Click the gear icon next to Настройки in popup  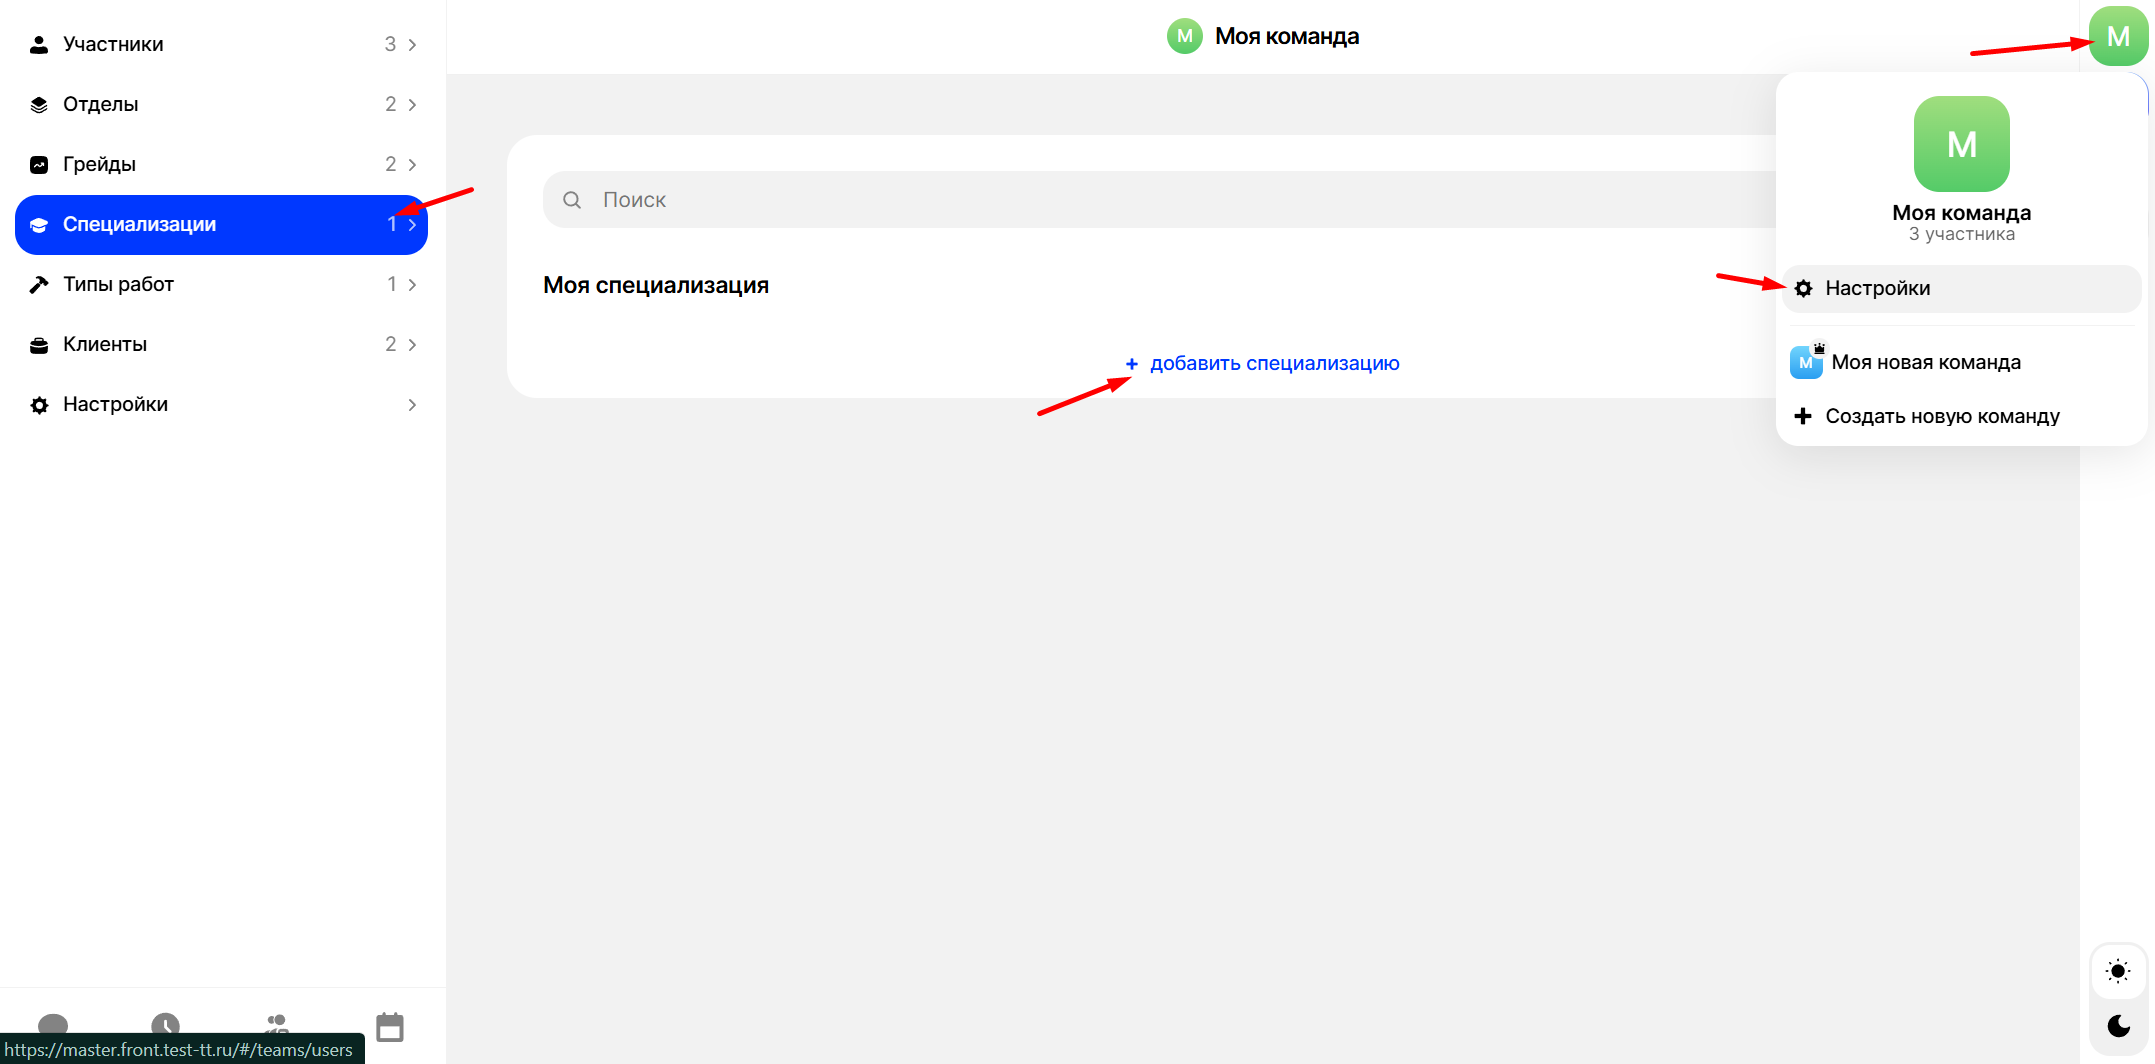(x=1803, y=289)
